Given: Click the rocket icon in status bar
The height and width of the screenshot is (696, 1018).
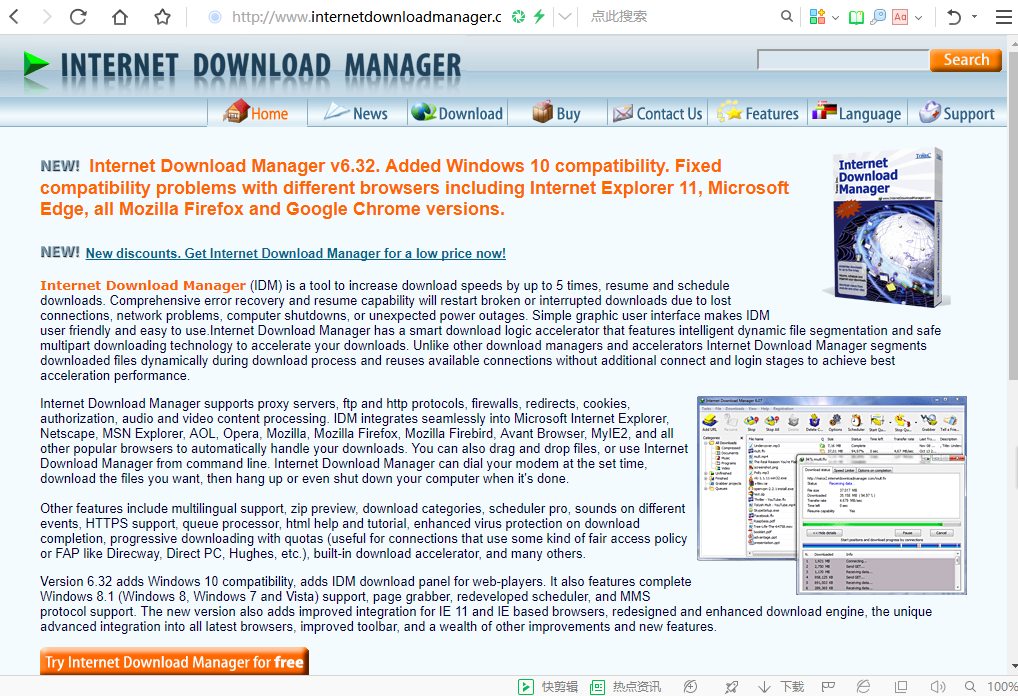Looking at the screenshot, I should tap(732, 687).
